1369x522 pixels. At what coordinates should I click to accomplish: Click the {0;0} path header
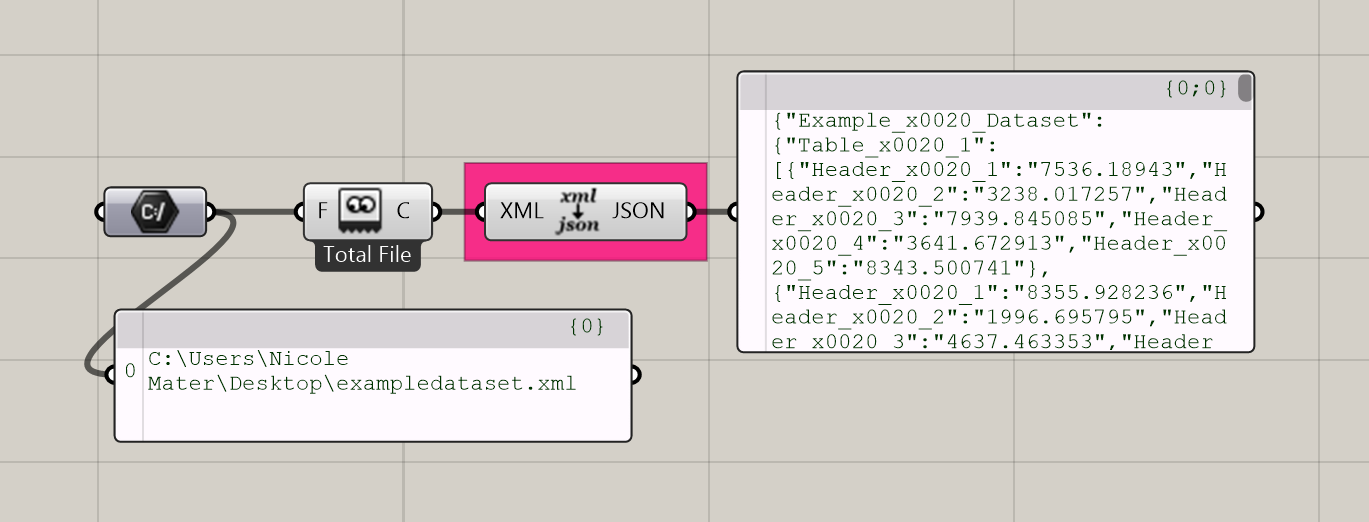coord(1195,89)
